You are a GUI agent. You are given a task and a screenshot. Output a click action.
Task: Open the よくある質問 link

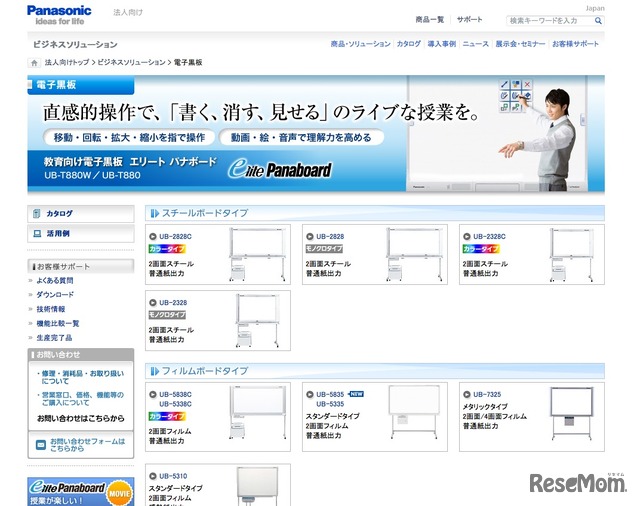55,281
